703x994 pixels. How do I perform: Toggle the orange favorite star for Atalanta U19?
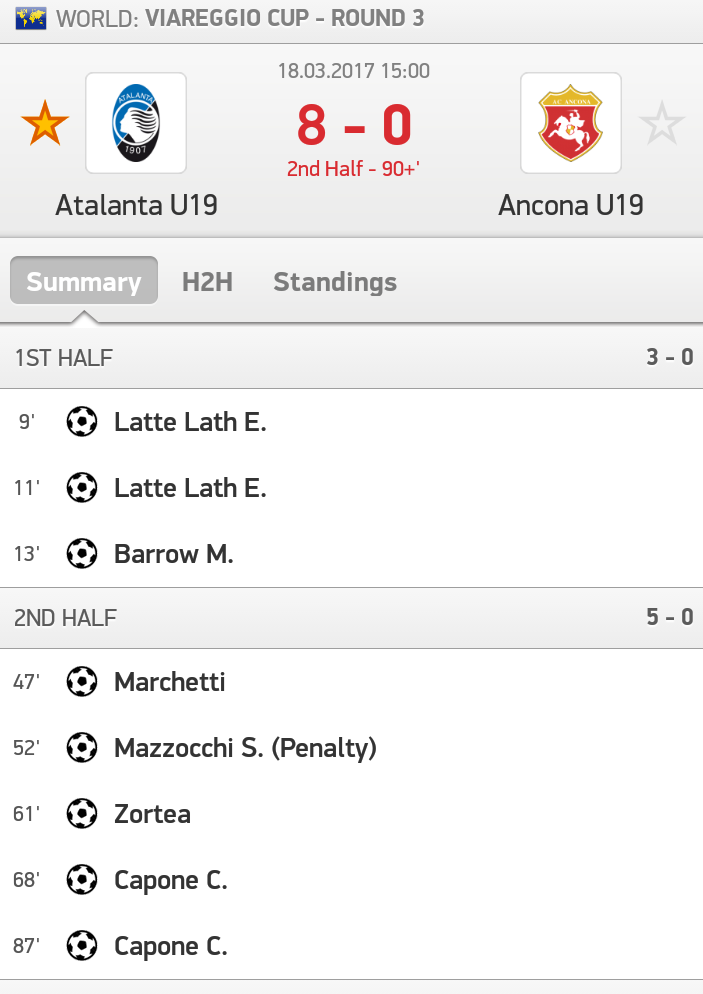tap(46, 124)
